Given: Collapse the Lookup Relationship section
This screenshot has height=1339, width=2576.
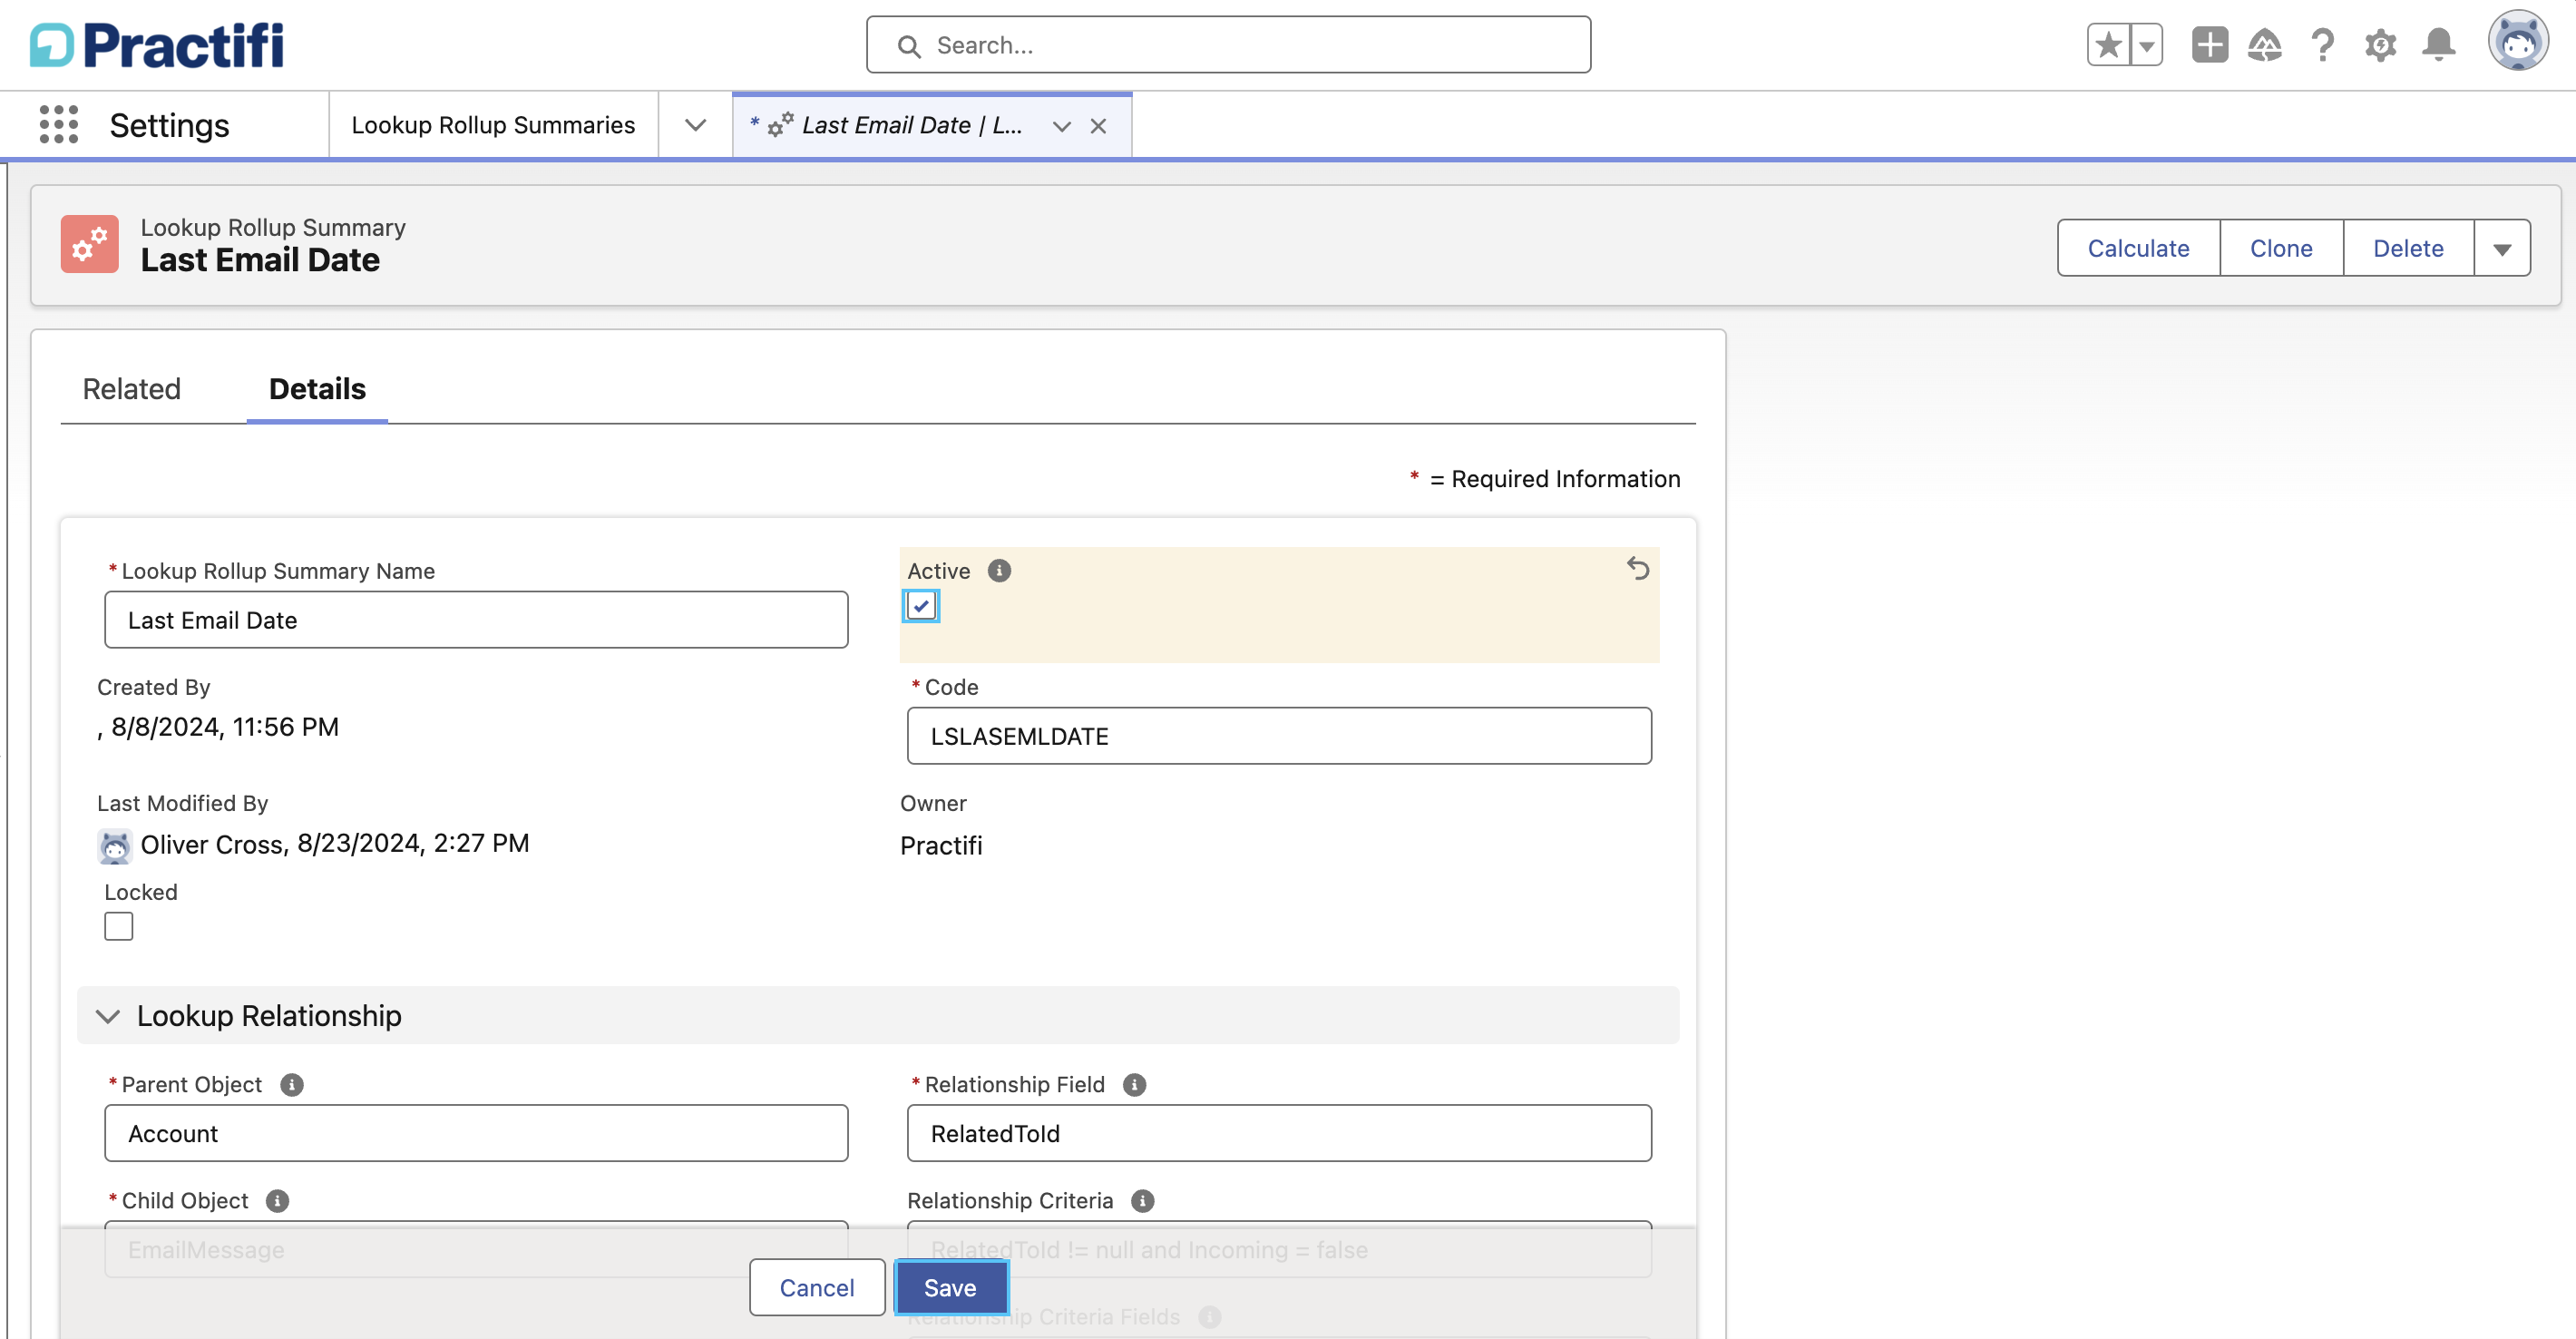Looking at the screenshot, I should point(107,1016).
